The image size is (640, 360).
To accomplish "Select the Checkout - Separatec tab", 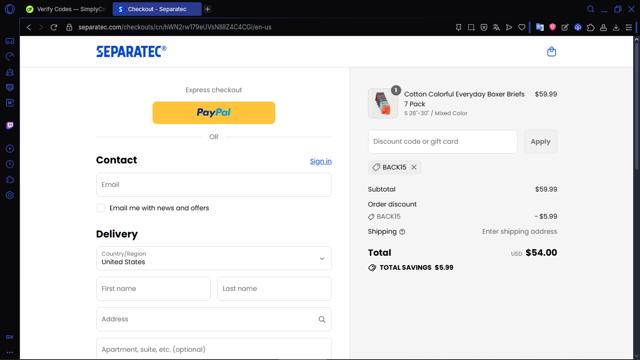I will [x=157, y=9].
